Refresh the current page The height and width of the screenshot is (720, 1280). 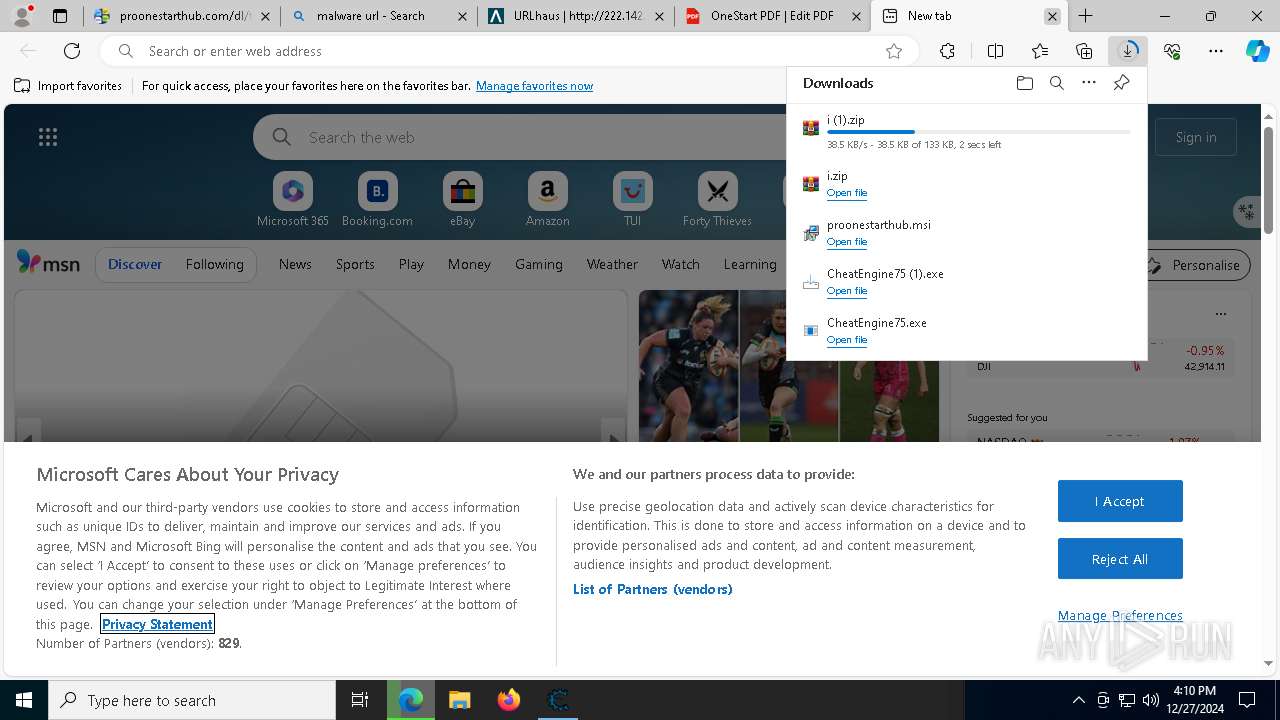(72, 51)
